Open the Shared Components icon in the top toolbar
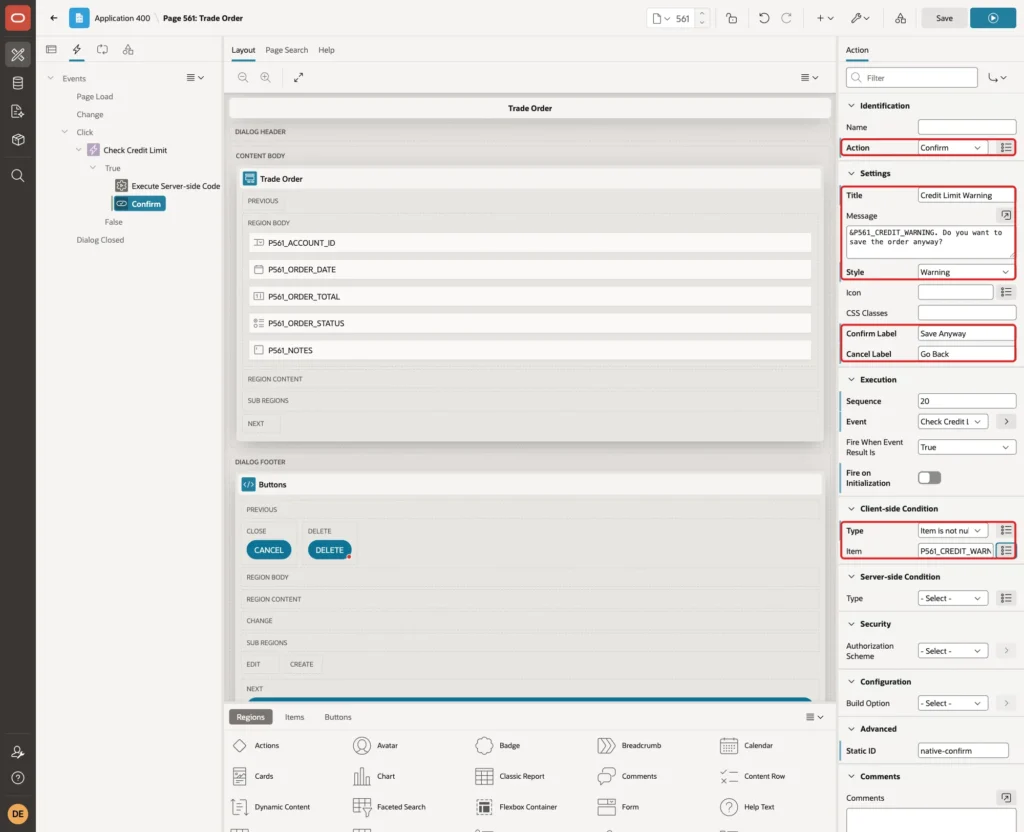The width and height of the screenshot is (1024, 832). coord(901,18)
